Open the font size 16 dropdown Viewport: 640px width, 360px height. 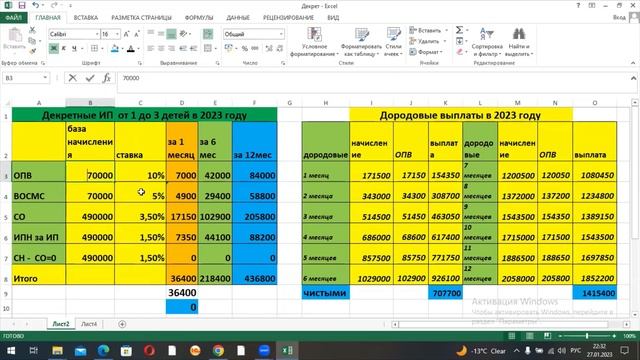118,34
